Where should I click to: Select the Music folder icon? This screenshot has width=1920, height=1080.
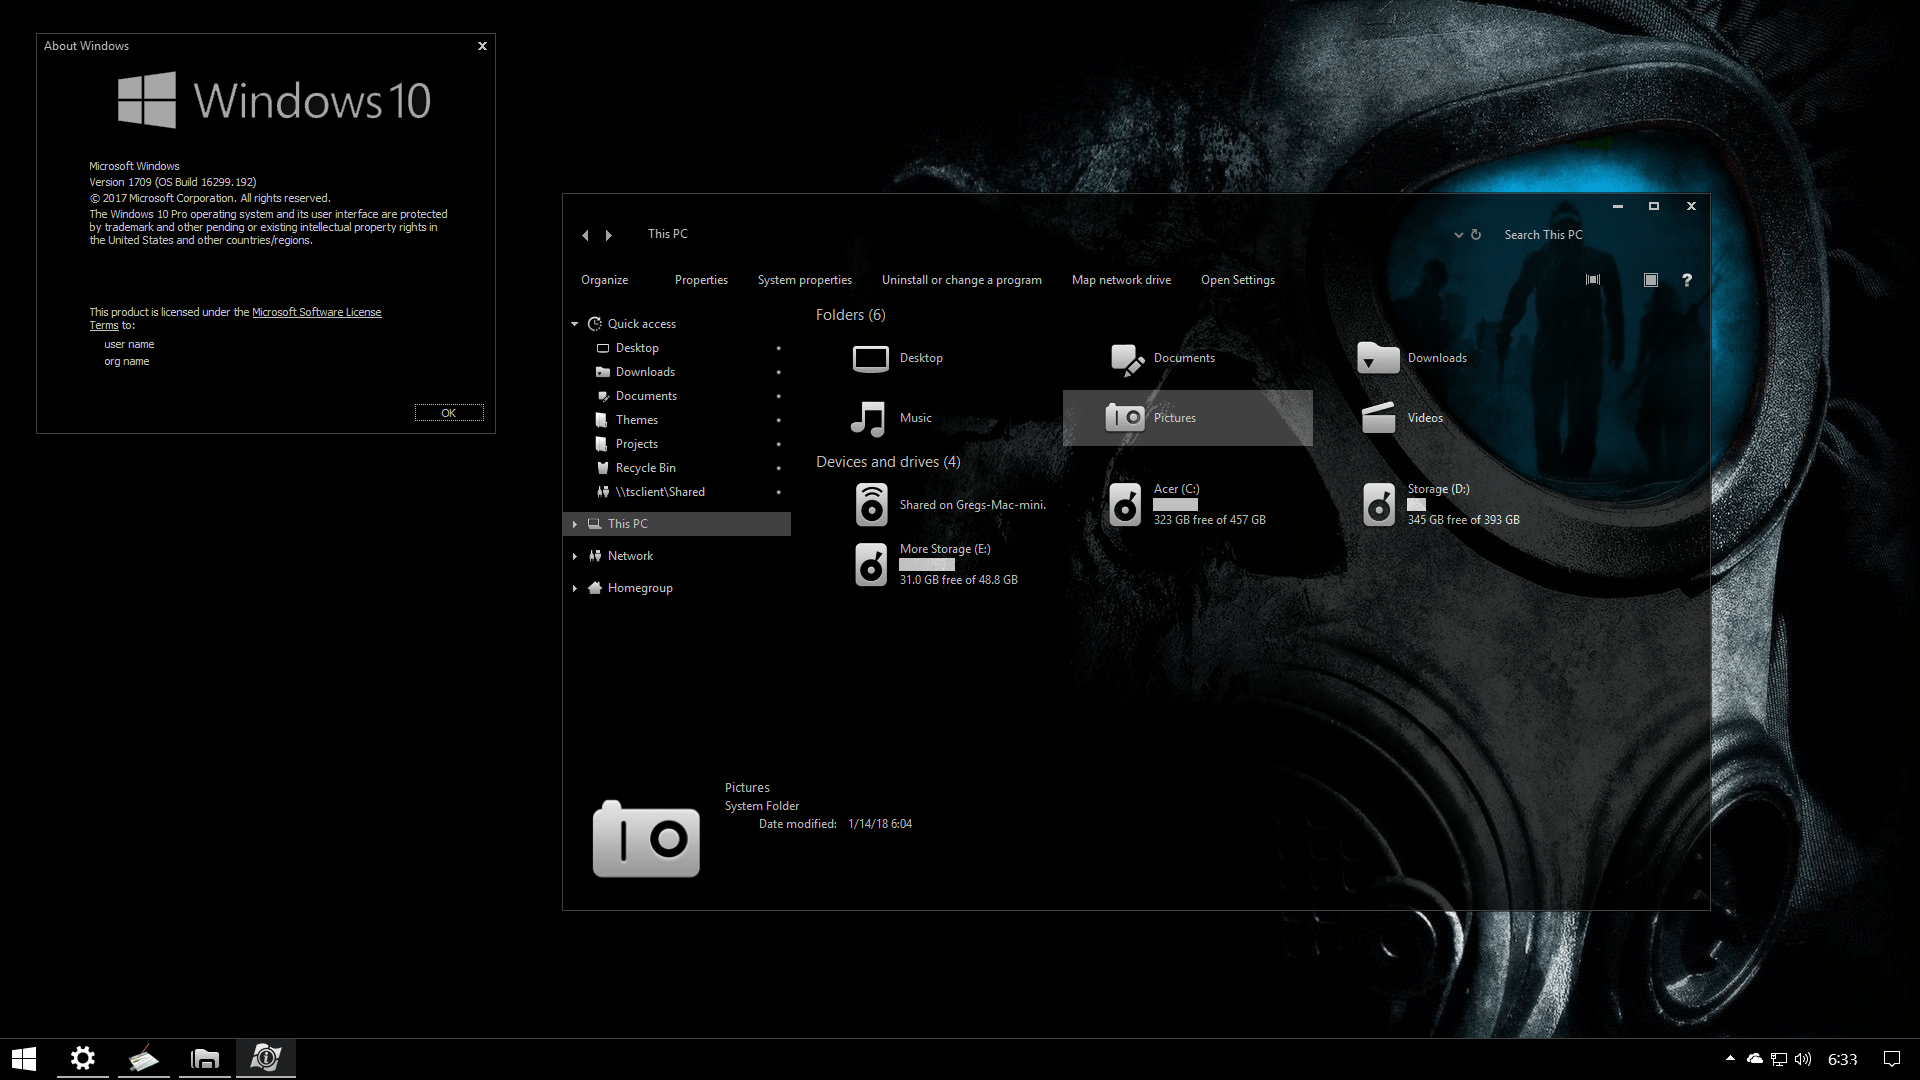tap(870, 418)
